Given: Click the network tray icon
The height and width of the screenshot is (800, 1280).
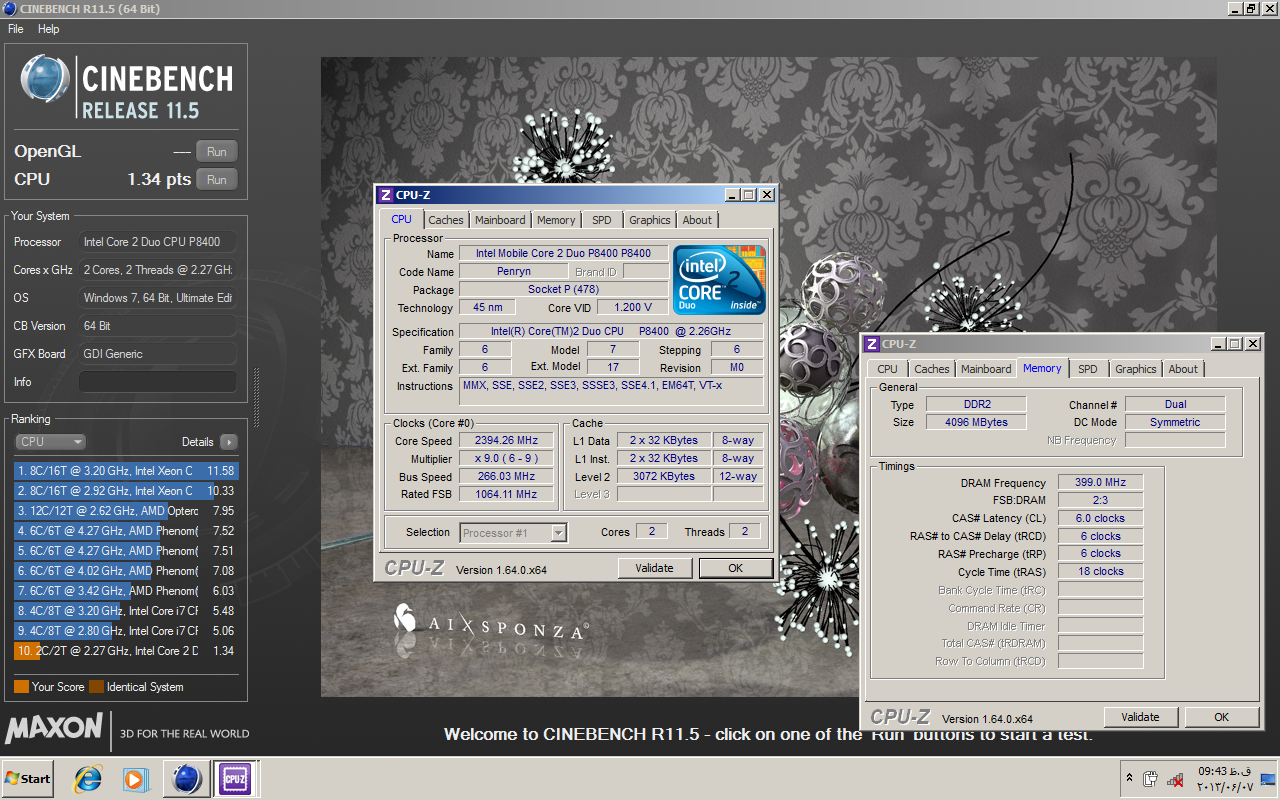Looking at the screenshot, I should tap(1176, 779).
